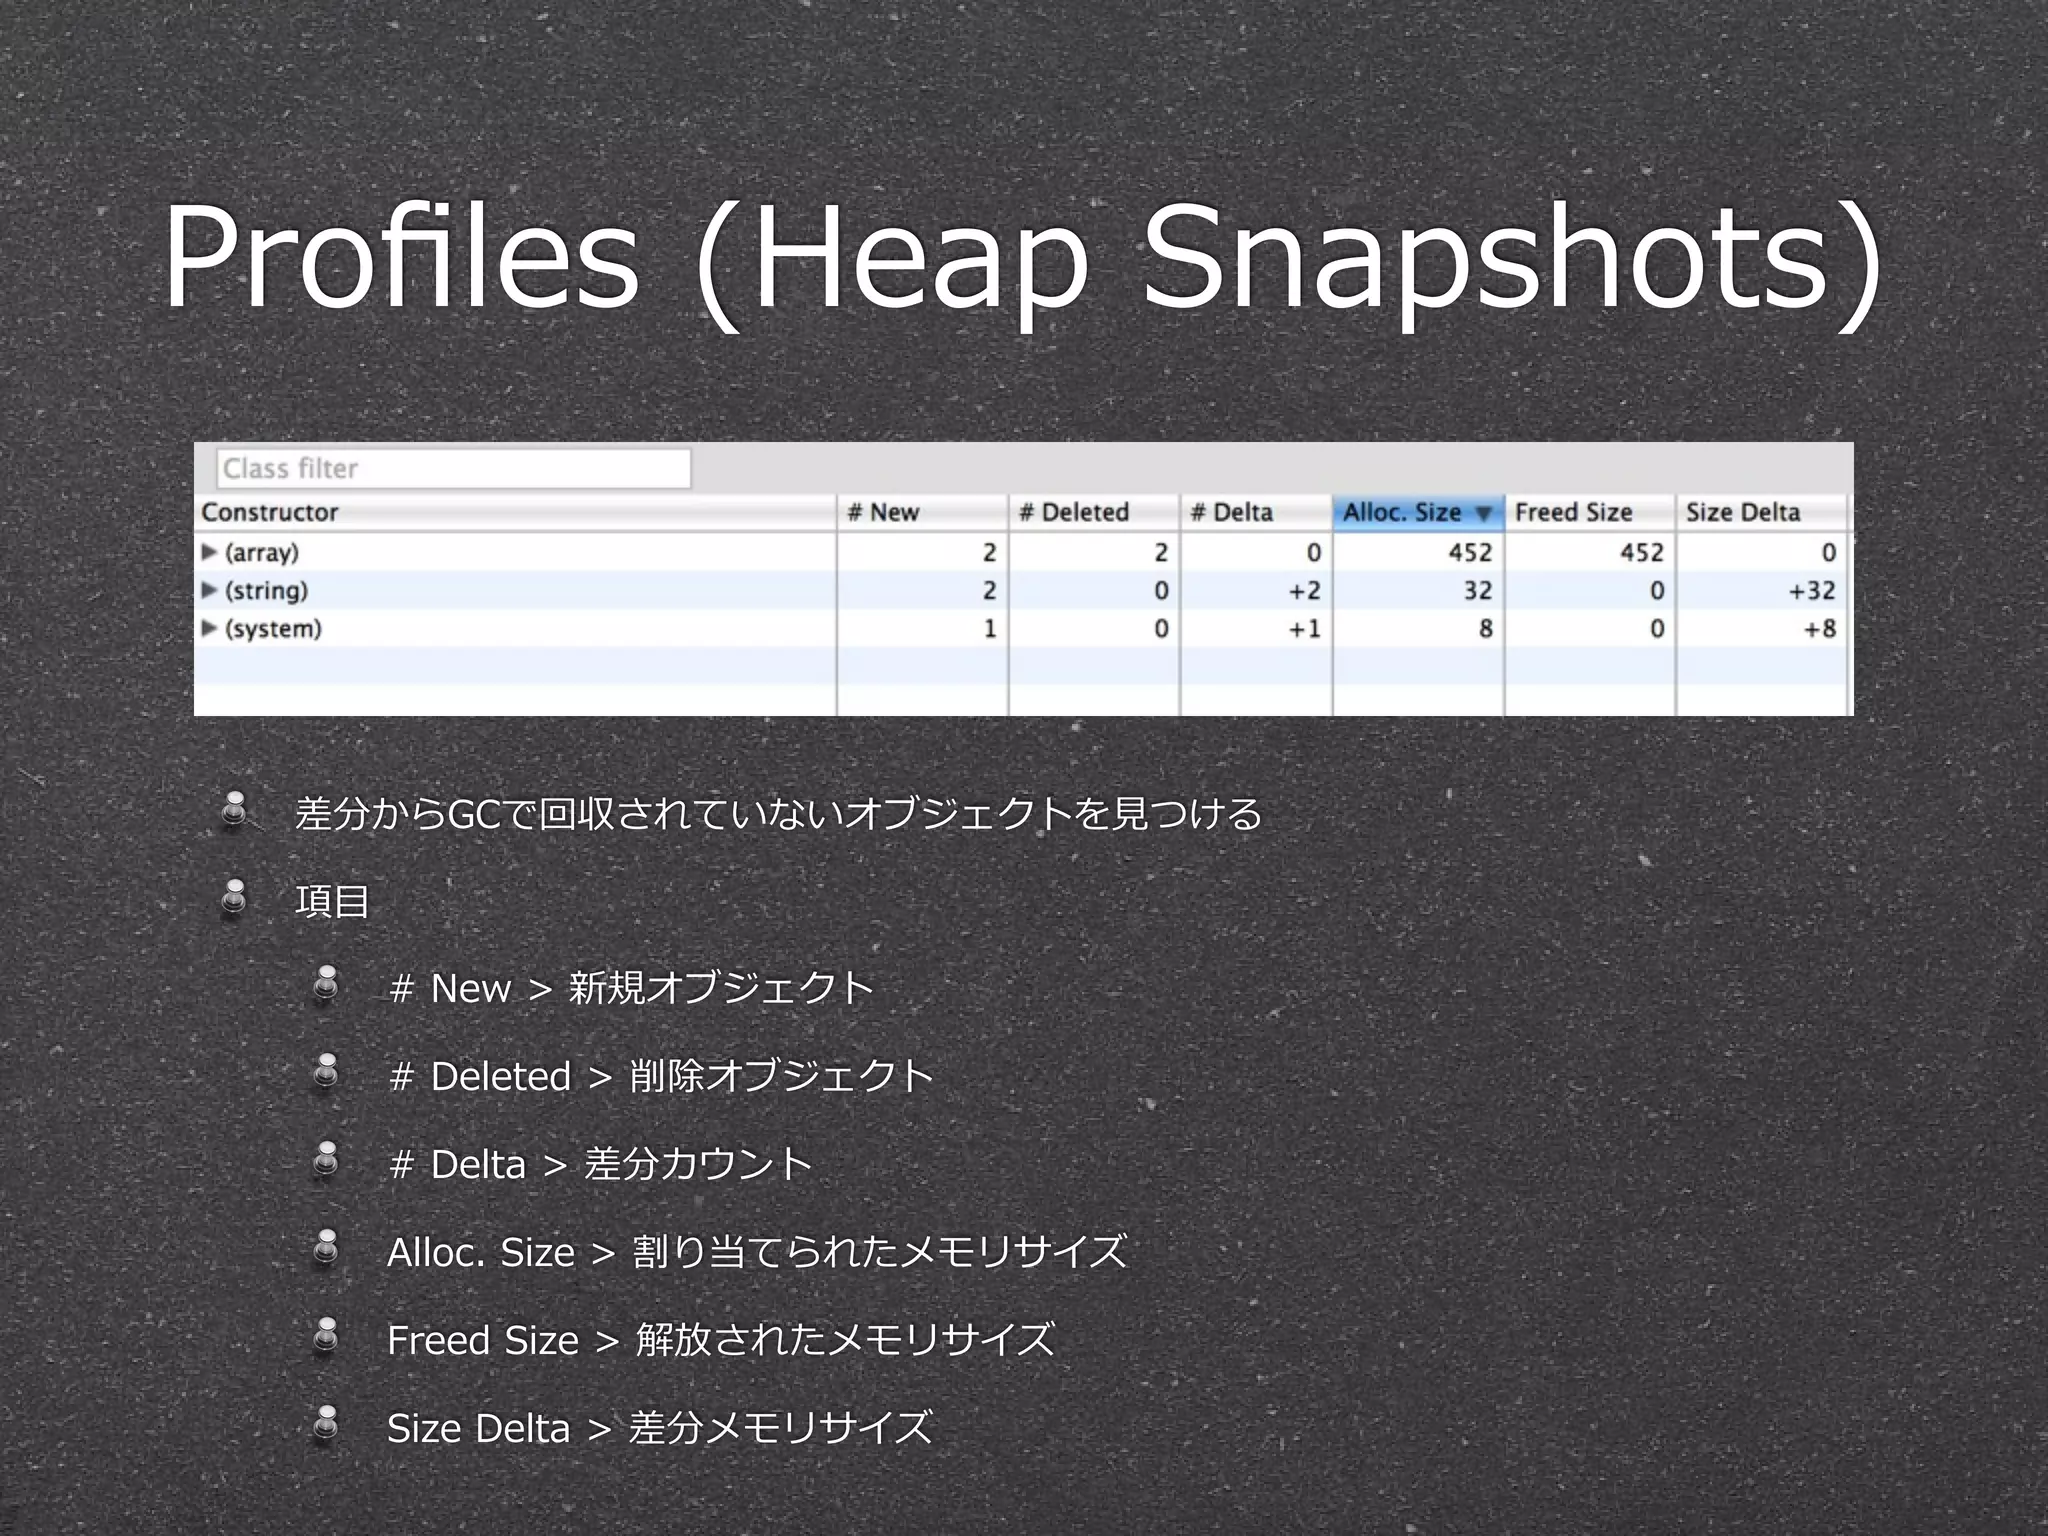Sort by the # Delta column header
Screen dimensions: 2048x1536
[x=1256, y=512]
